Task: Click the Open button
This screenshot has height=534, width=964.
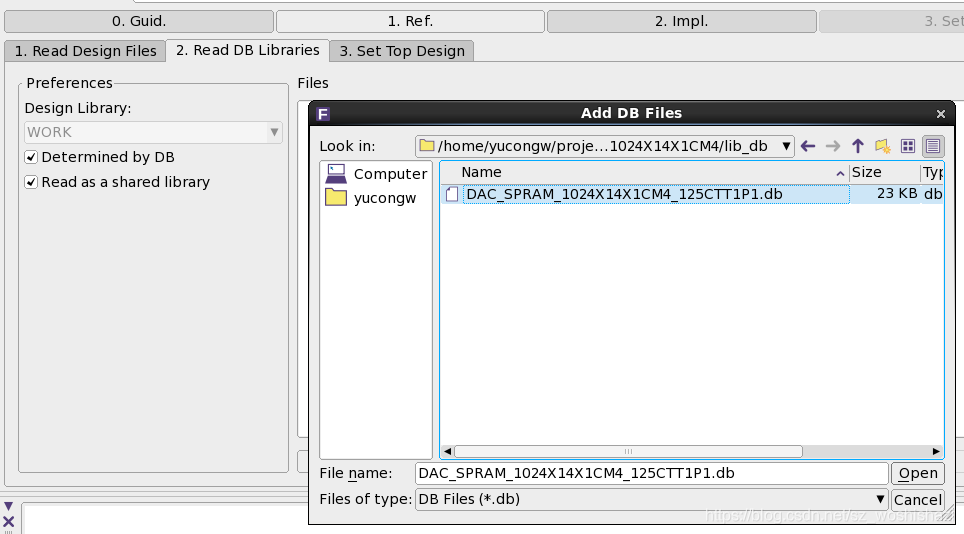Action: (917, 473)
